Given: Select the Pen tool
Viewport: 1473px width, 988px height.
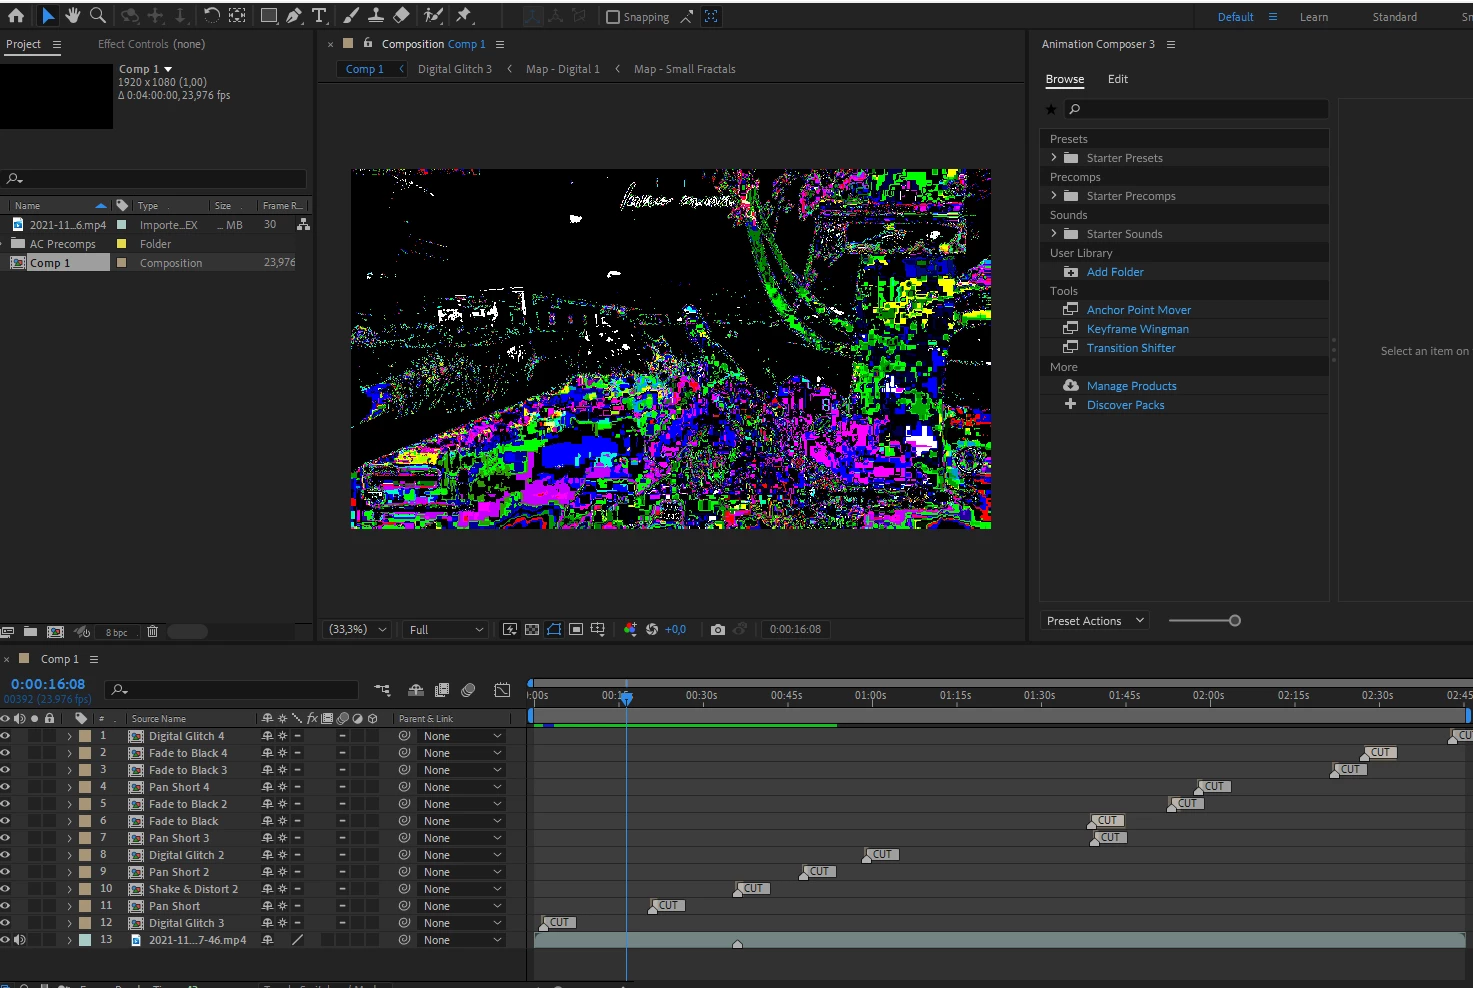Looking at the screenshot, I should 294,16.
